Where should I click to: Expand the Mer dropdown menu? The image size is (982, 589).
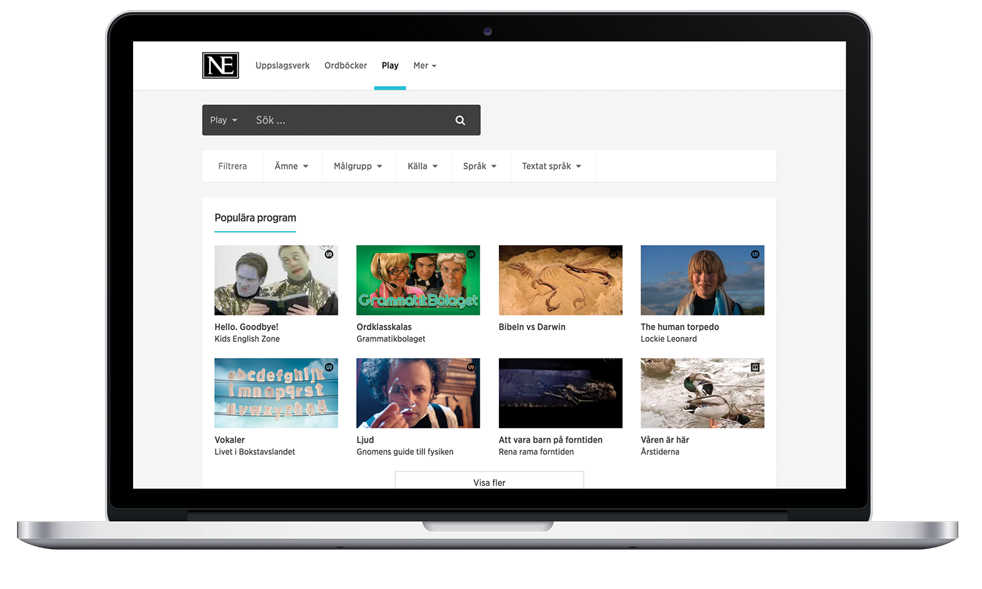point(424,66)
